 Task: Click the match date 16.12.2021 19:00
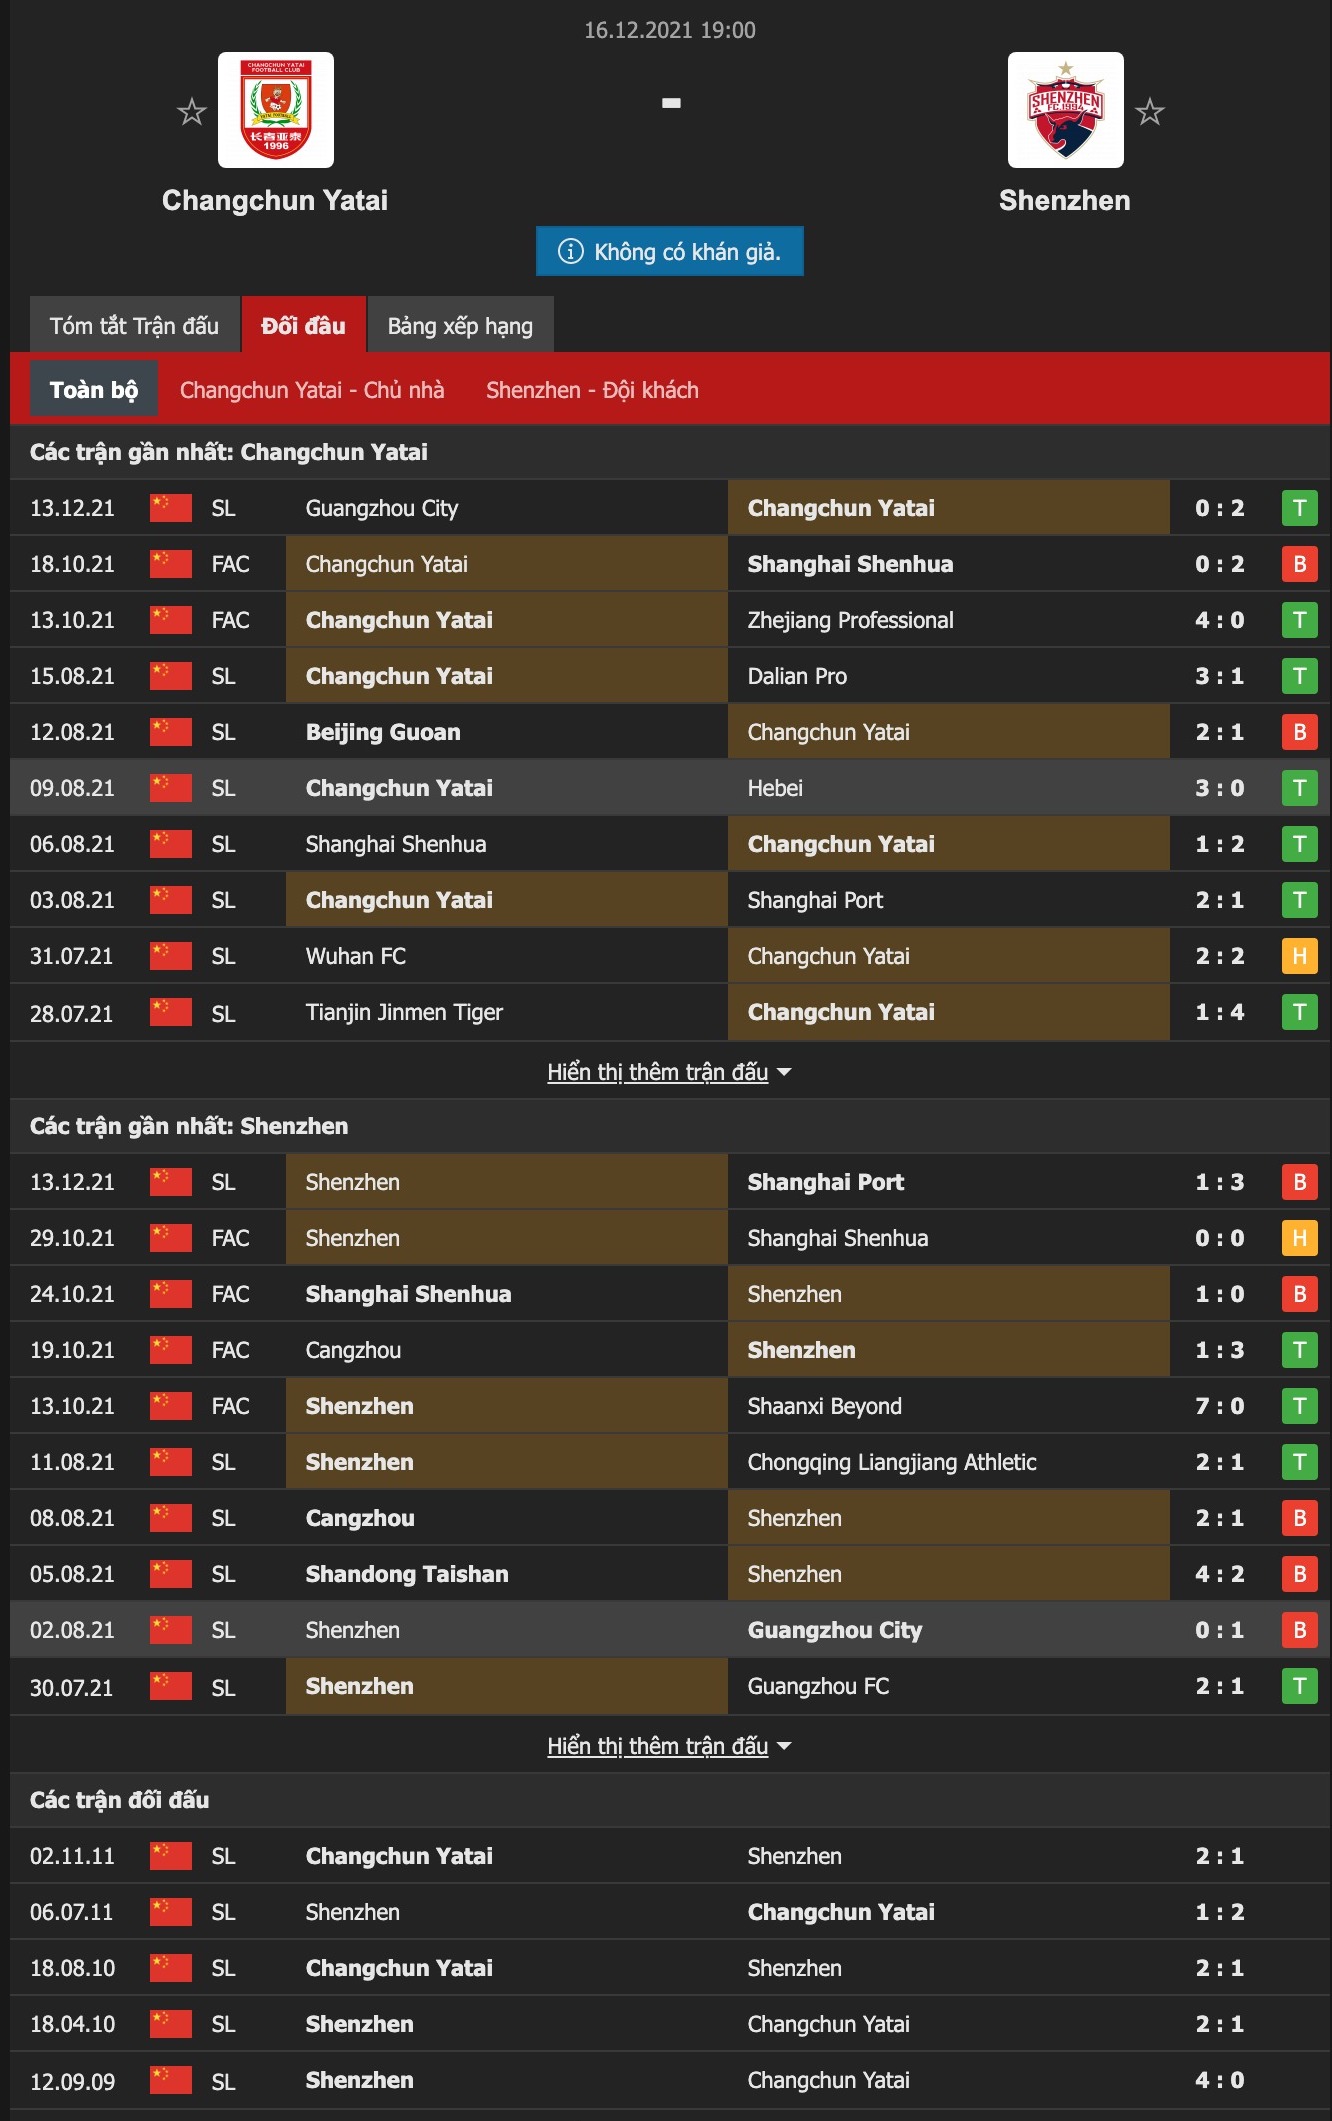670,30
